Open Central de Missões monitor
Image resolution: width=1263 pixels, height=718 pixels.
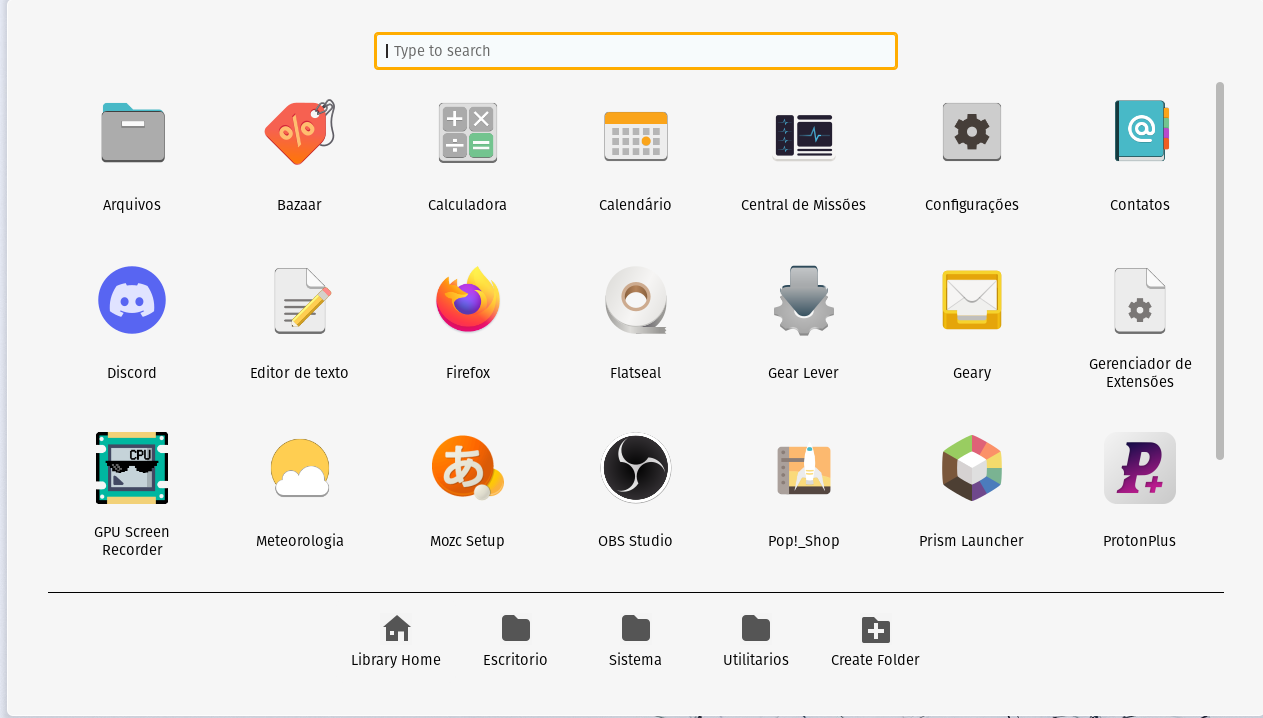pyautogui.click(x=803, y=133)
